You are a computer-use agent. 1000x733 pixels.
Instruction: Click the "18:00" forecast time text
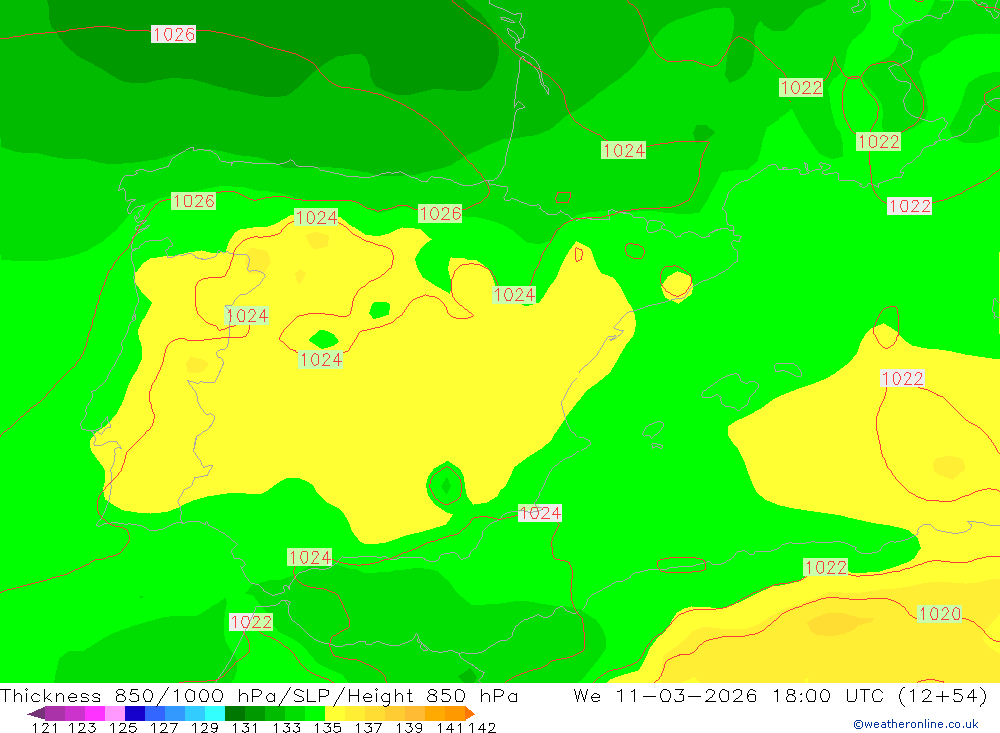802,695
